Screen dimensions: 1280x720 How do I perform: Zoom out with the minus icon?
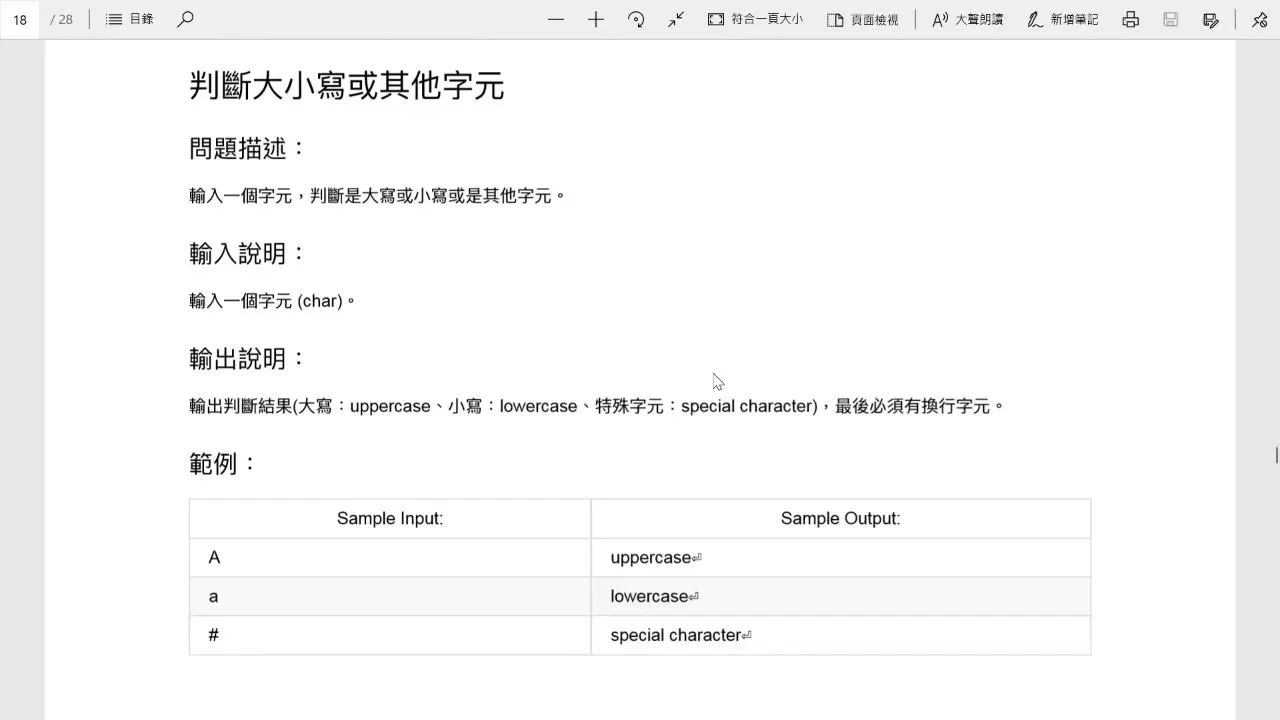(x=556, y=19)
